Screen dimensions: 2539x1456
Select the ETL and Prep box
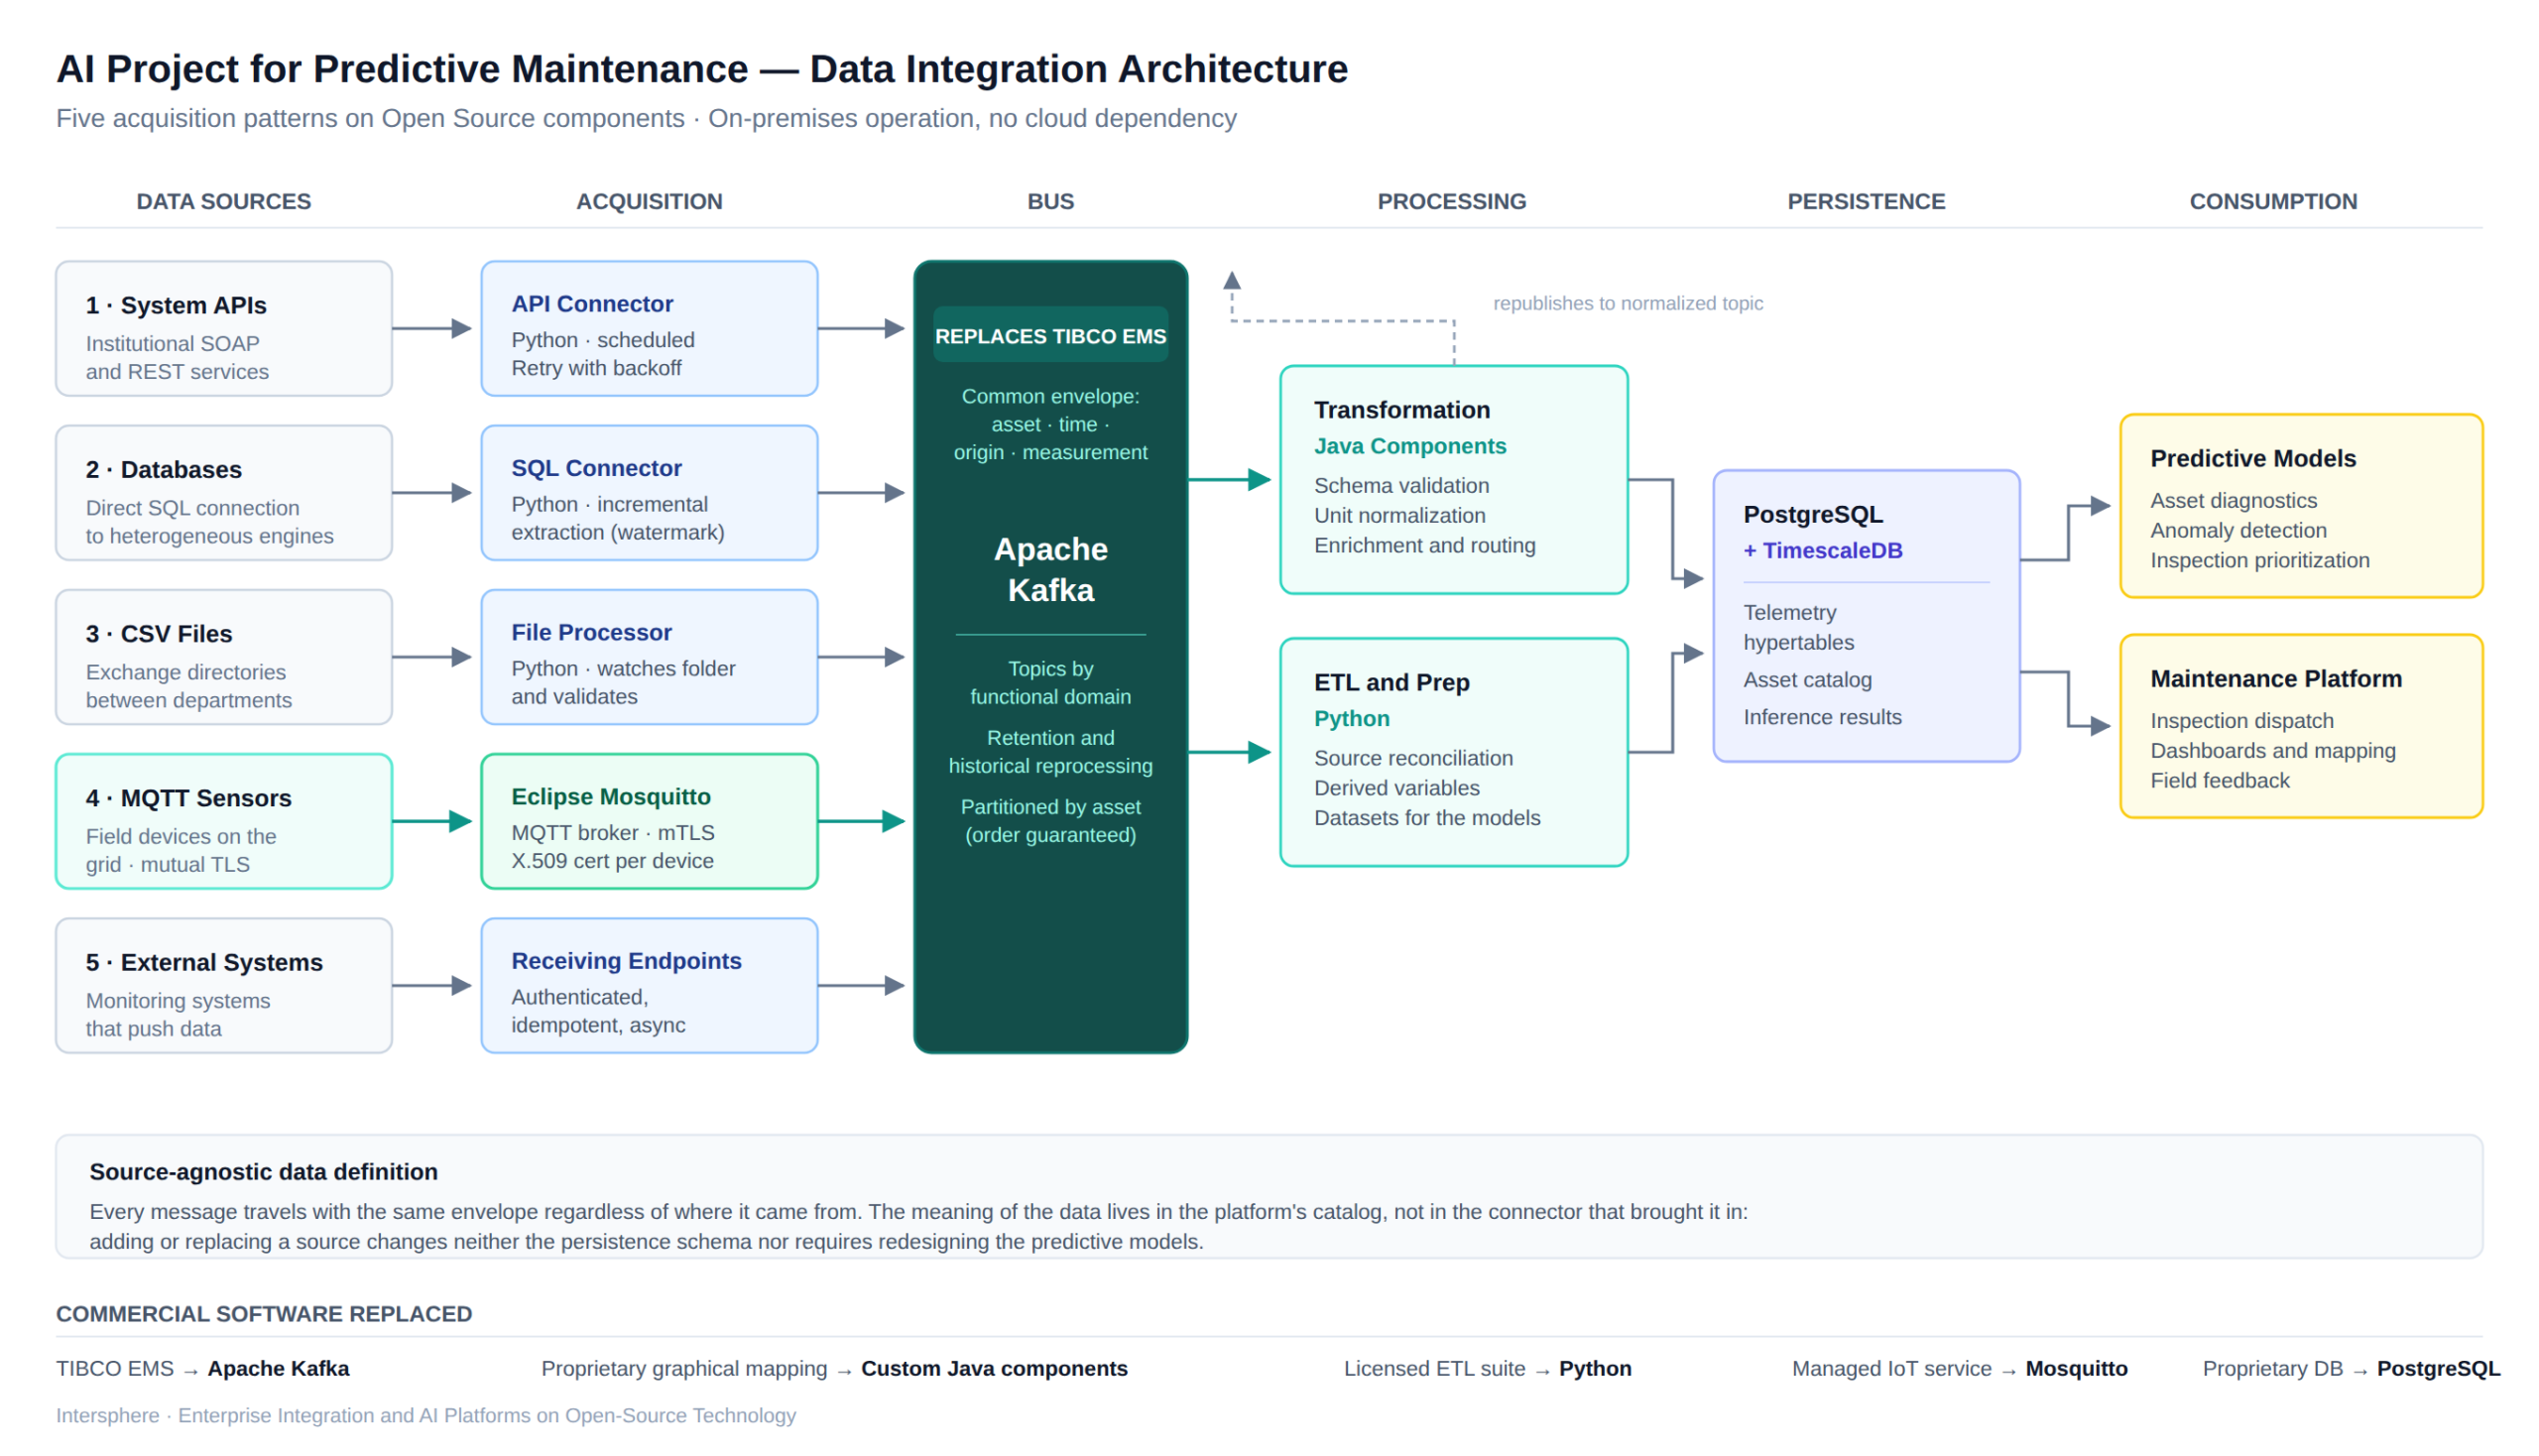1454,752
